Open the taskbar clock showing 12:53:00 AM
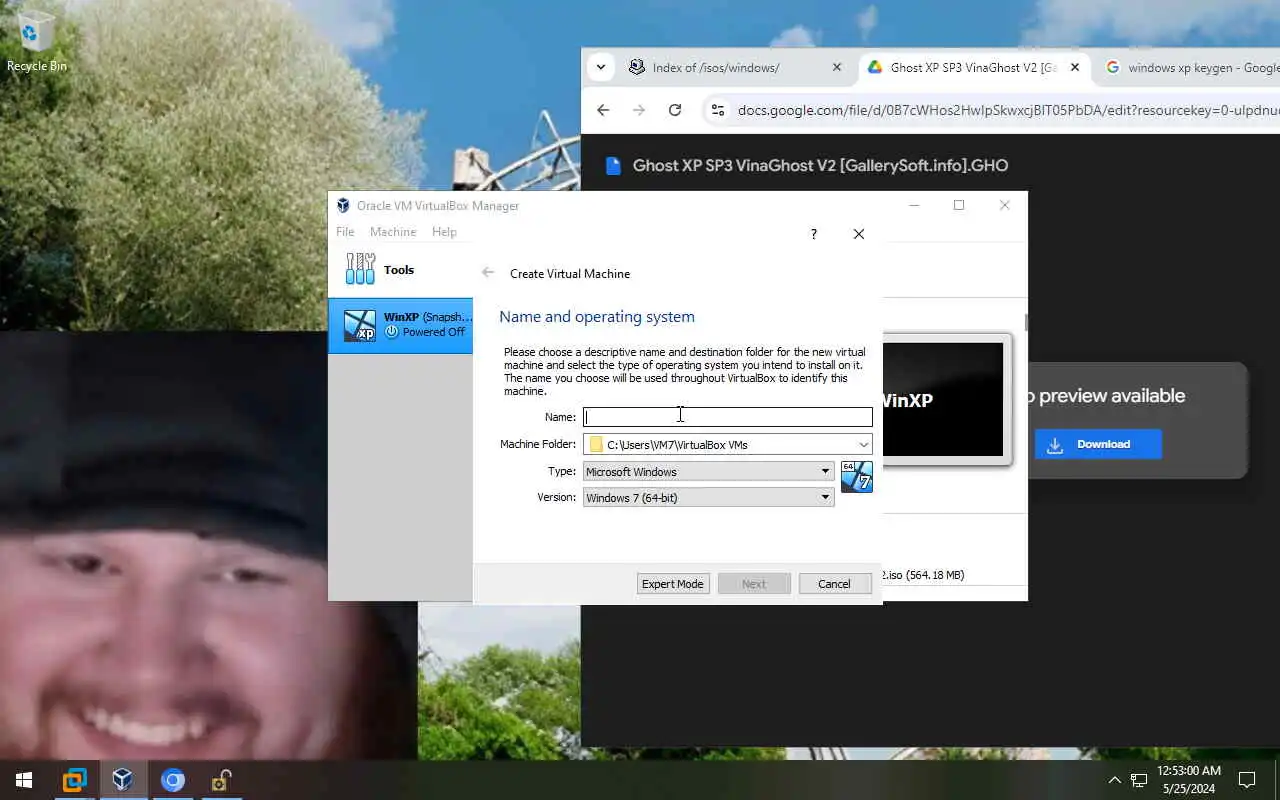1280x800 pixels. point(1189,780)
